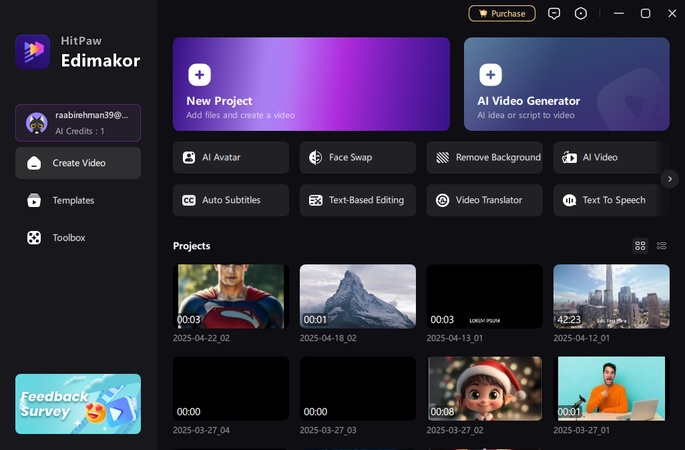Launch Text-Based Editing tool
The height and width of the screenshot is (450, 685).
(x=357, y=200)
